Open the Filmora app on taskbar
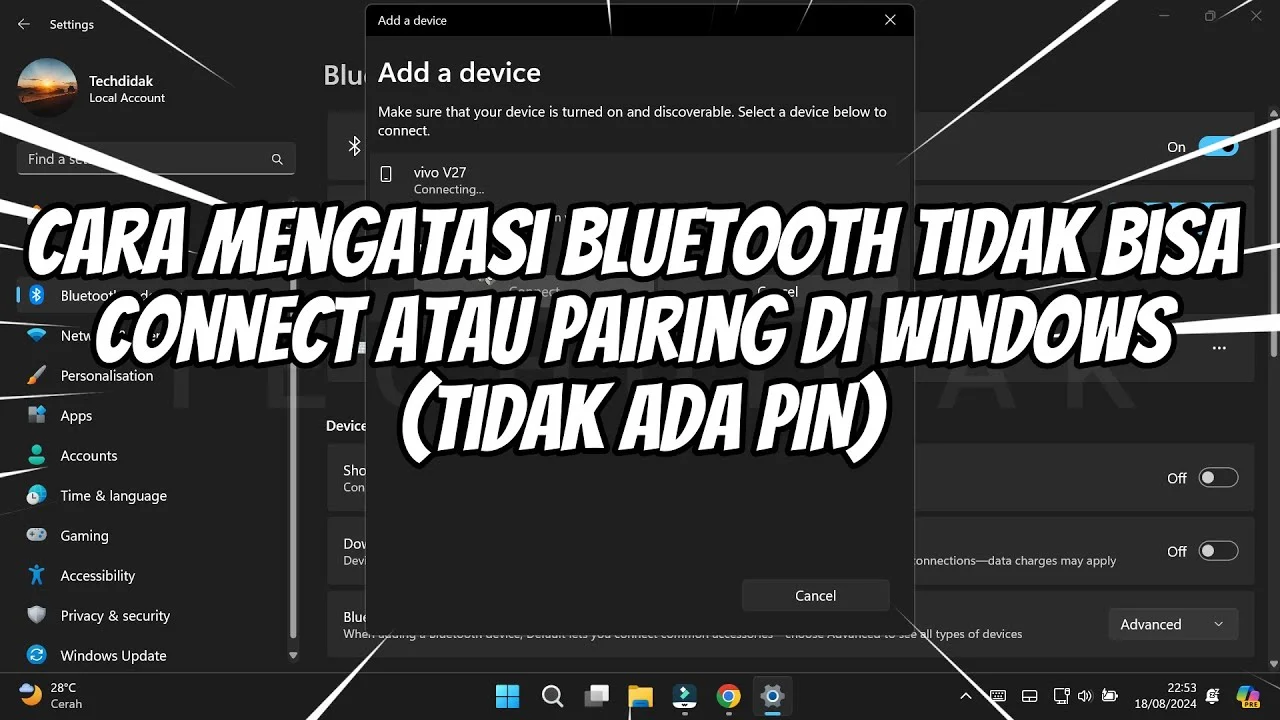The image size is (1280, 720). point(684,696)
